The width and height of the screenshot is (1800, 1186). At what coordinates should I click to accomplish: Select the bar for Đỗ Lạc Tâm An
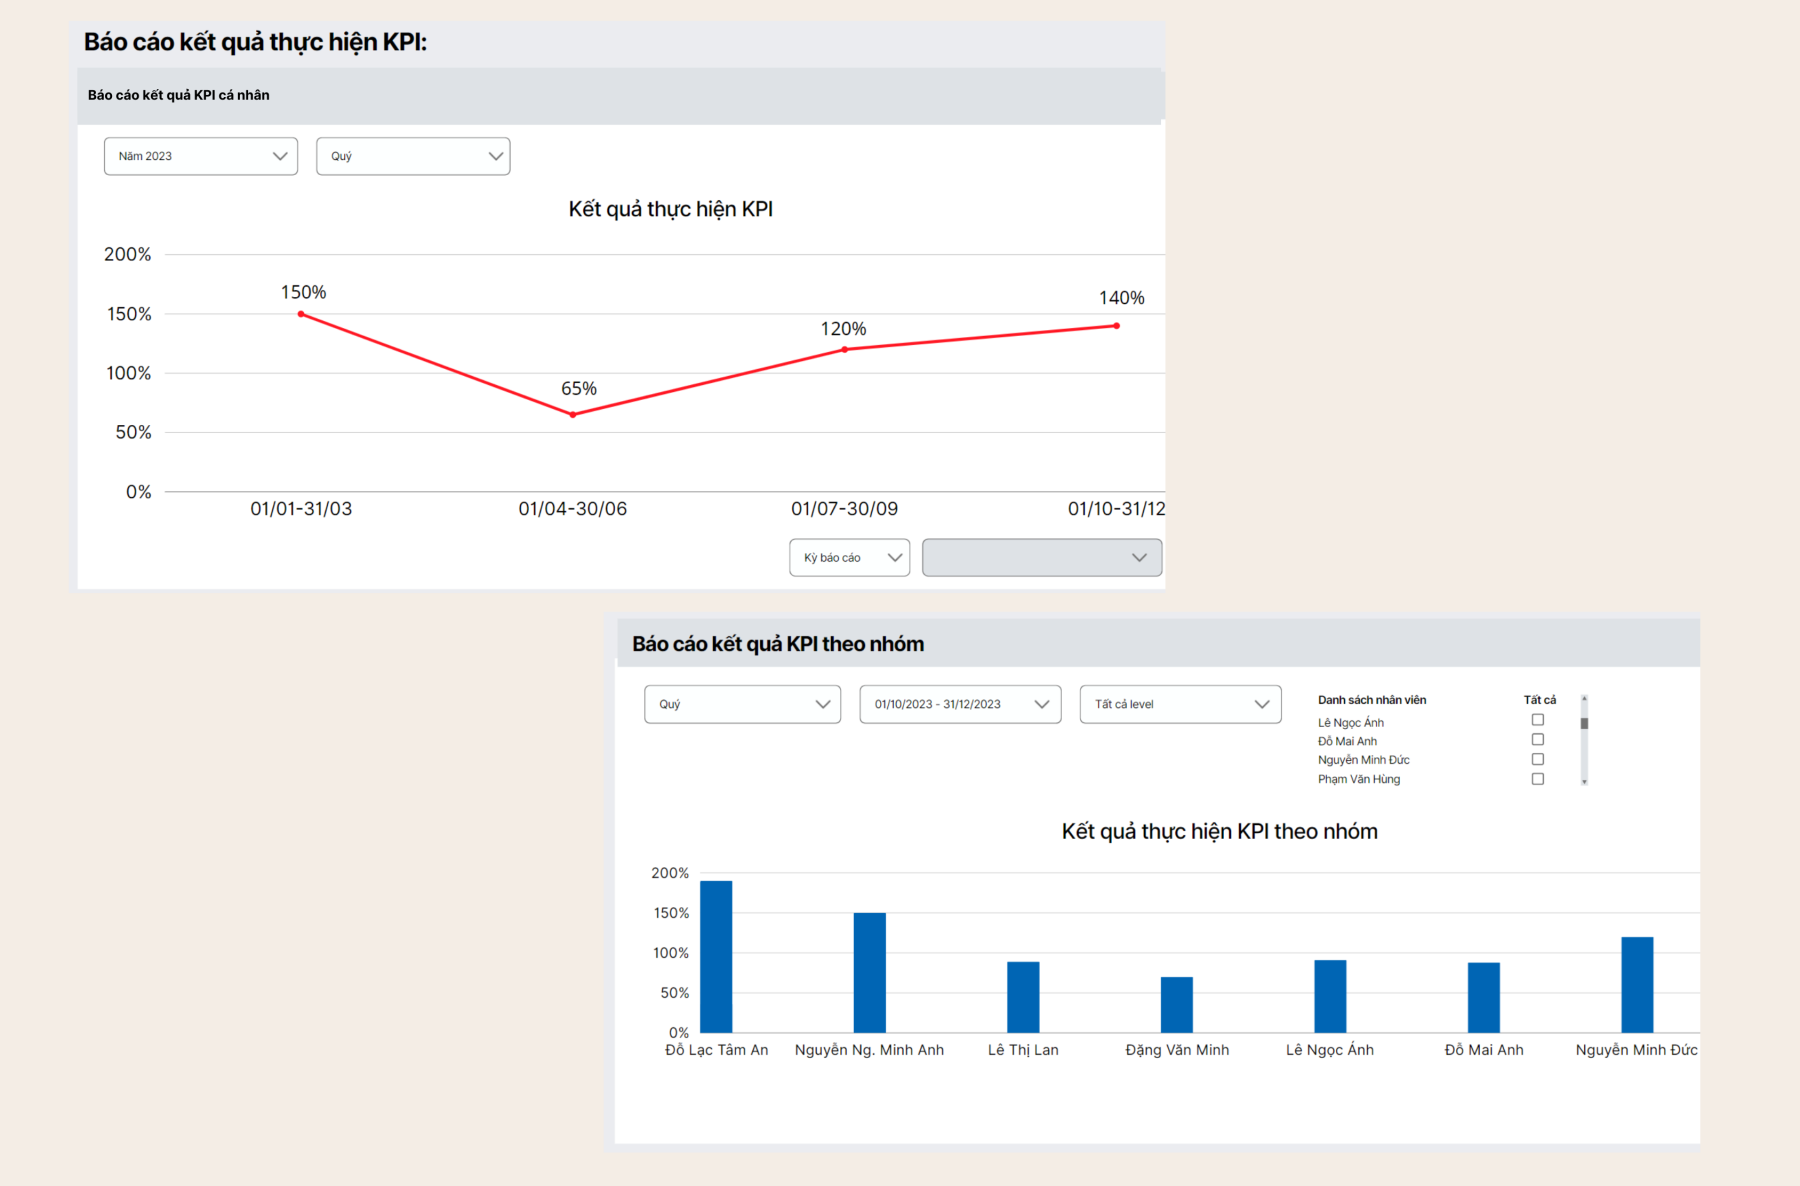pos(716,956)
